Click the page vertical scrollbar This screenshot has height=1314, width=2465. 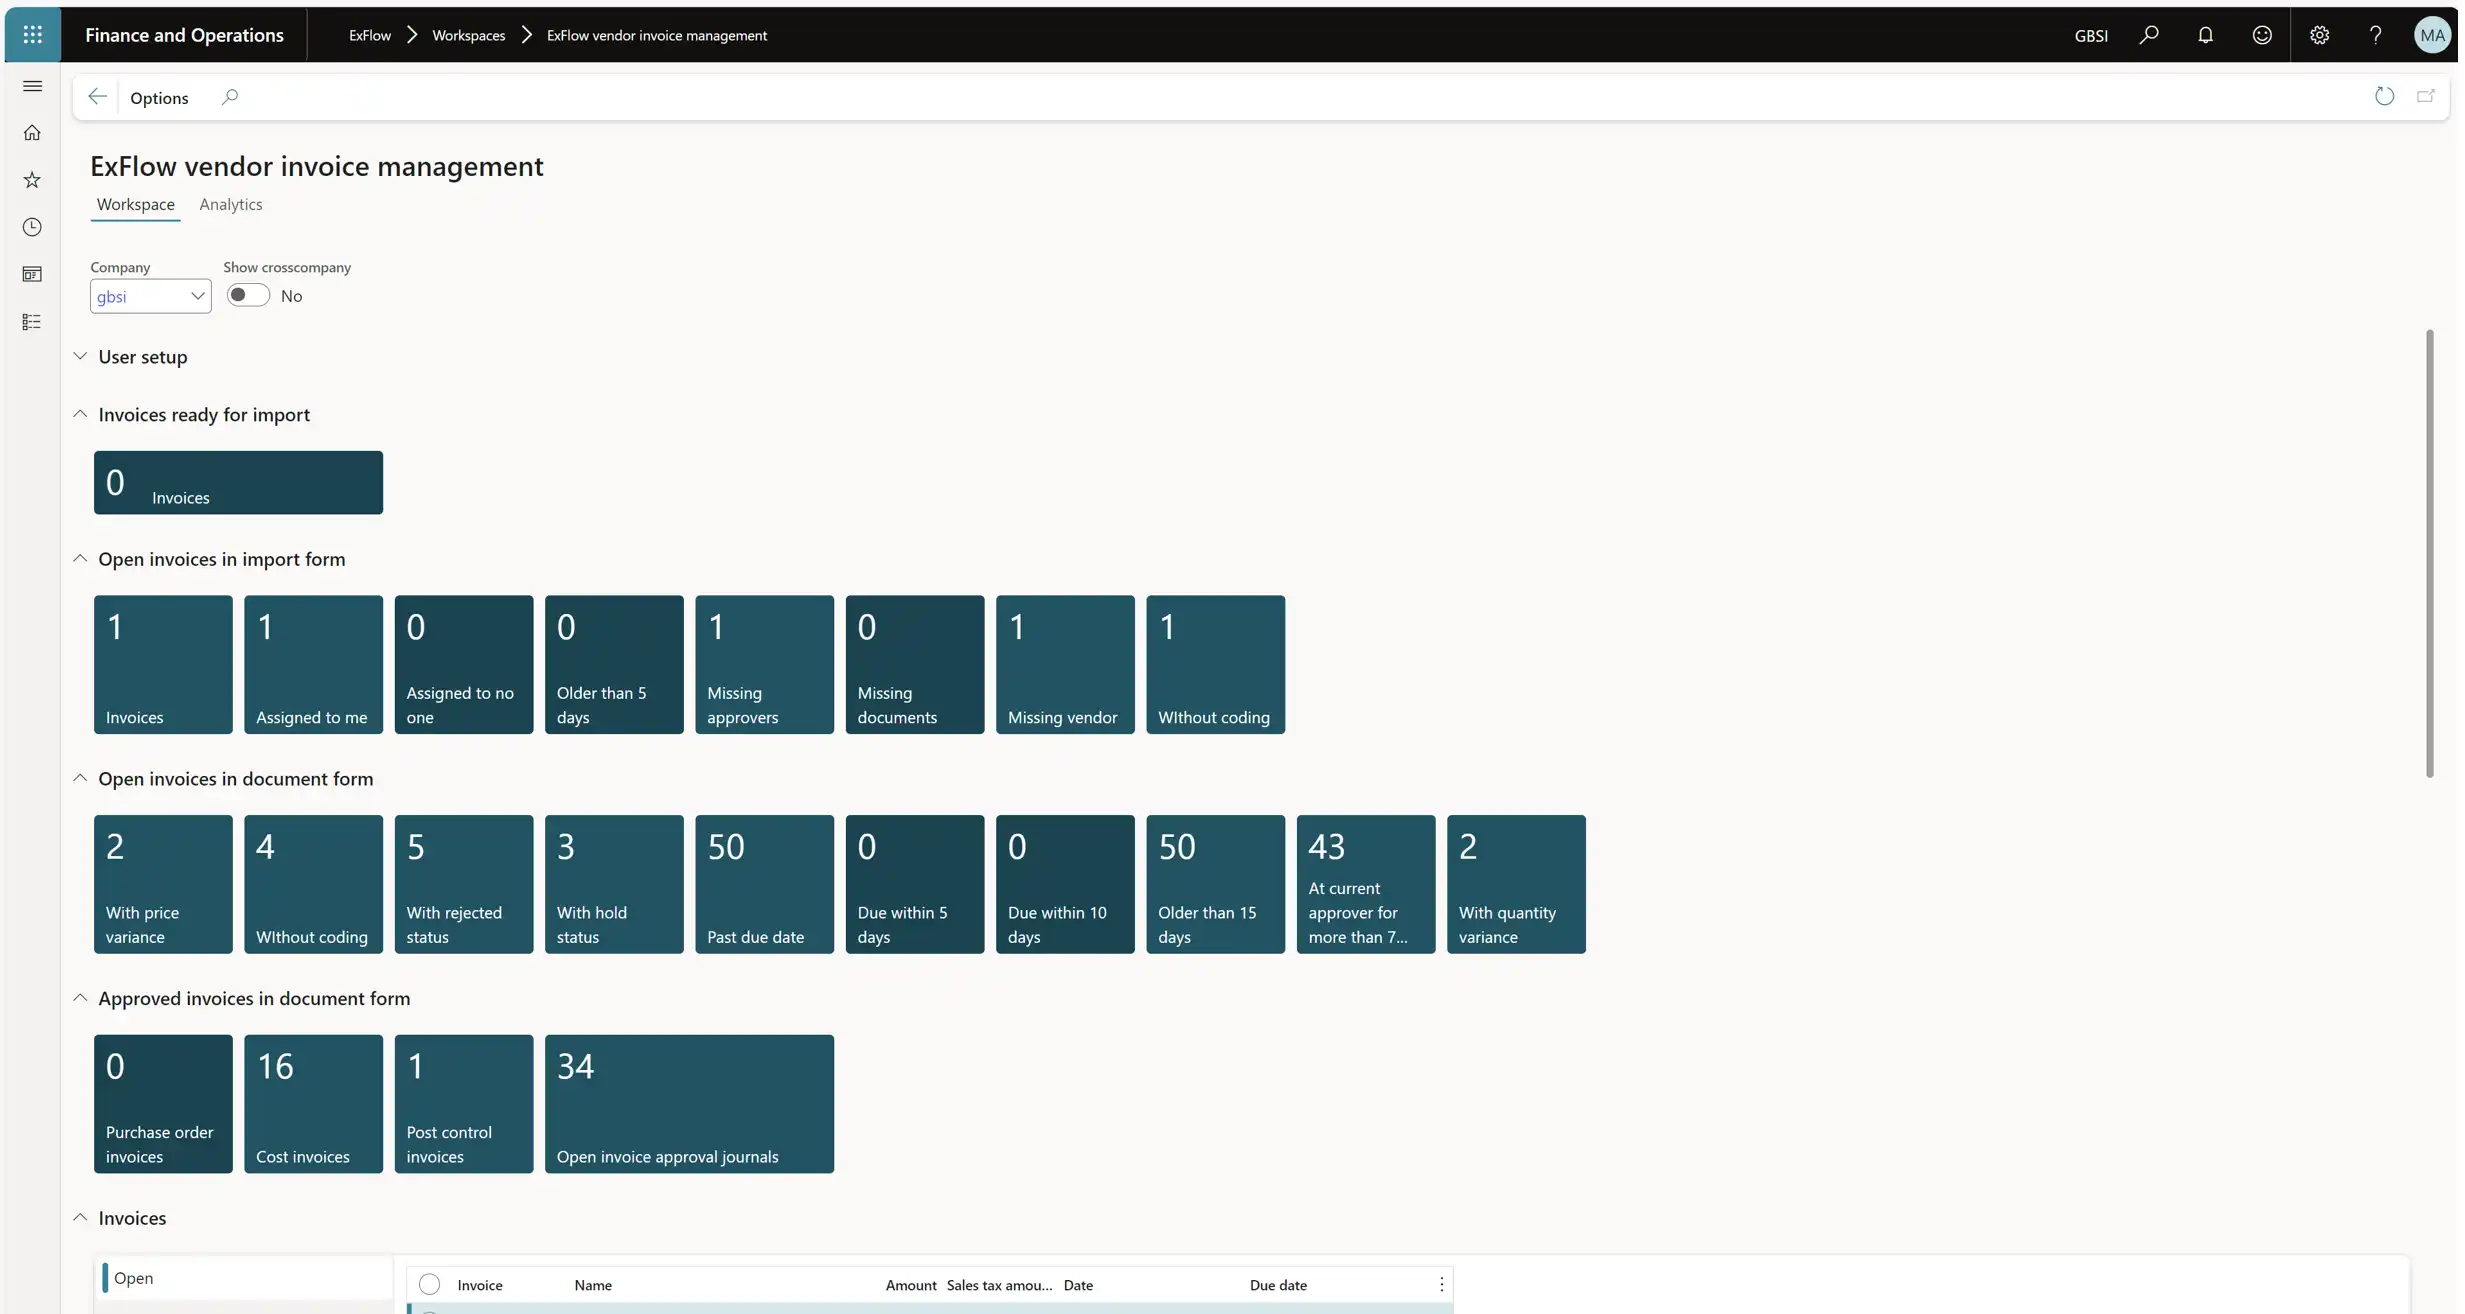point(2429,553)
